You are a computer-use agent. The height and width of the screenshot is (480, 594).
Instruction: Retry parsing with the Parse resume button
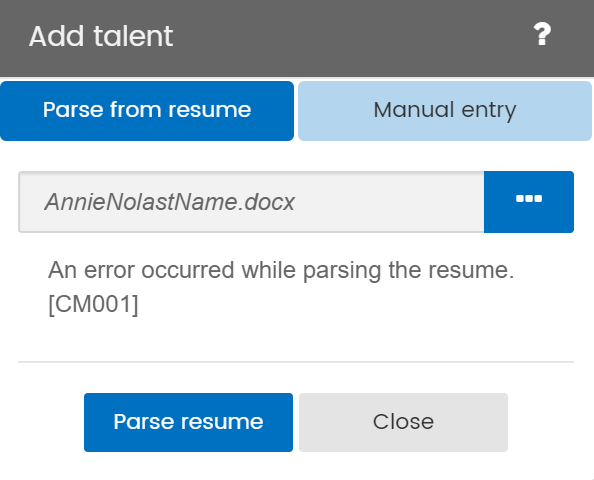pyautogui.click(x=188, y=422)
